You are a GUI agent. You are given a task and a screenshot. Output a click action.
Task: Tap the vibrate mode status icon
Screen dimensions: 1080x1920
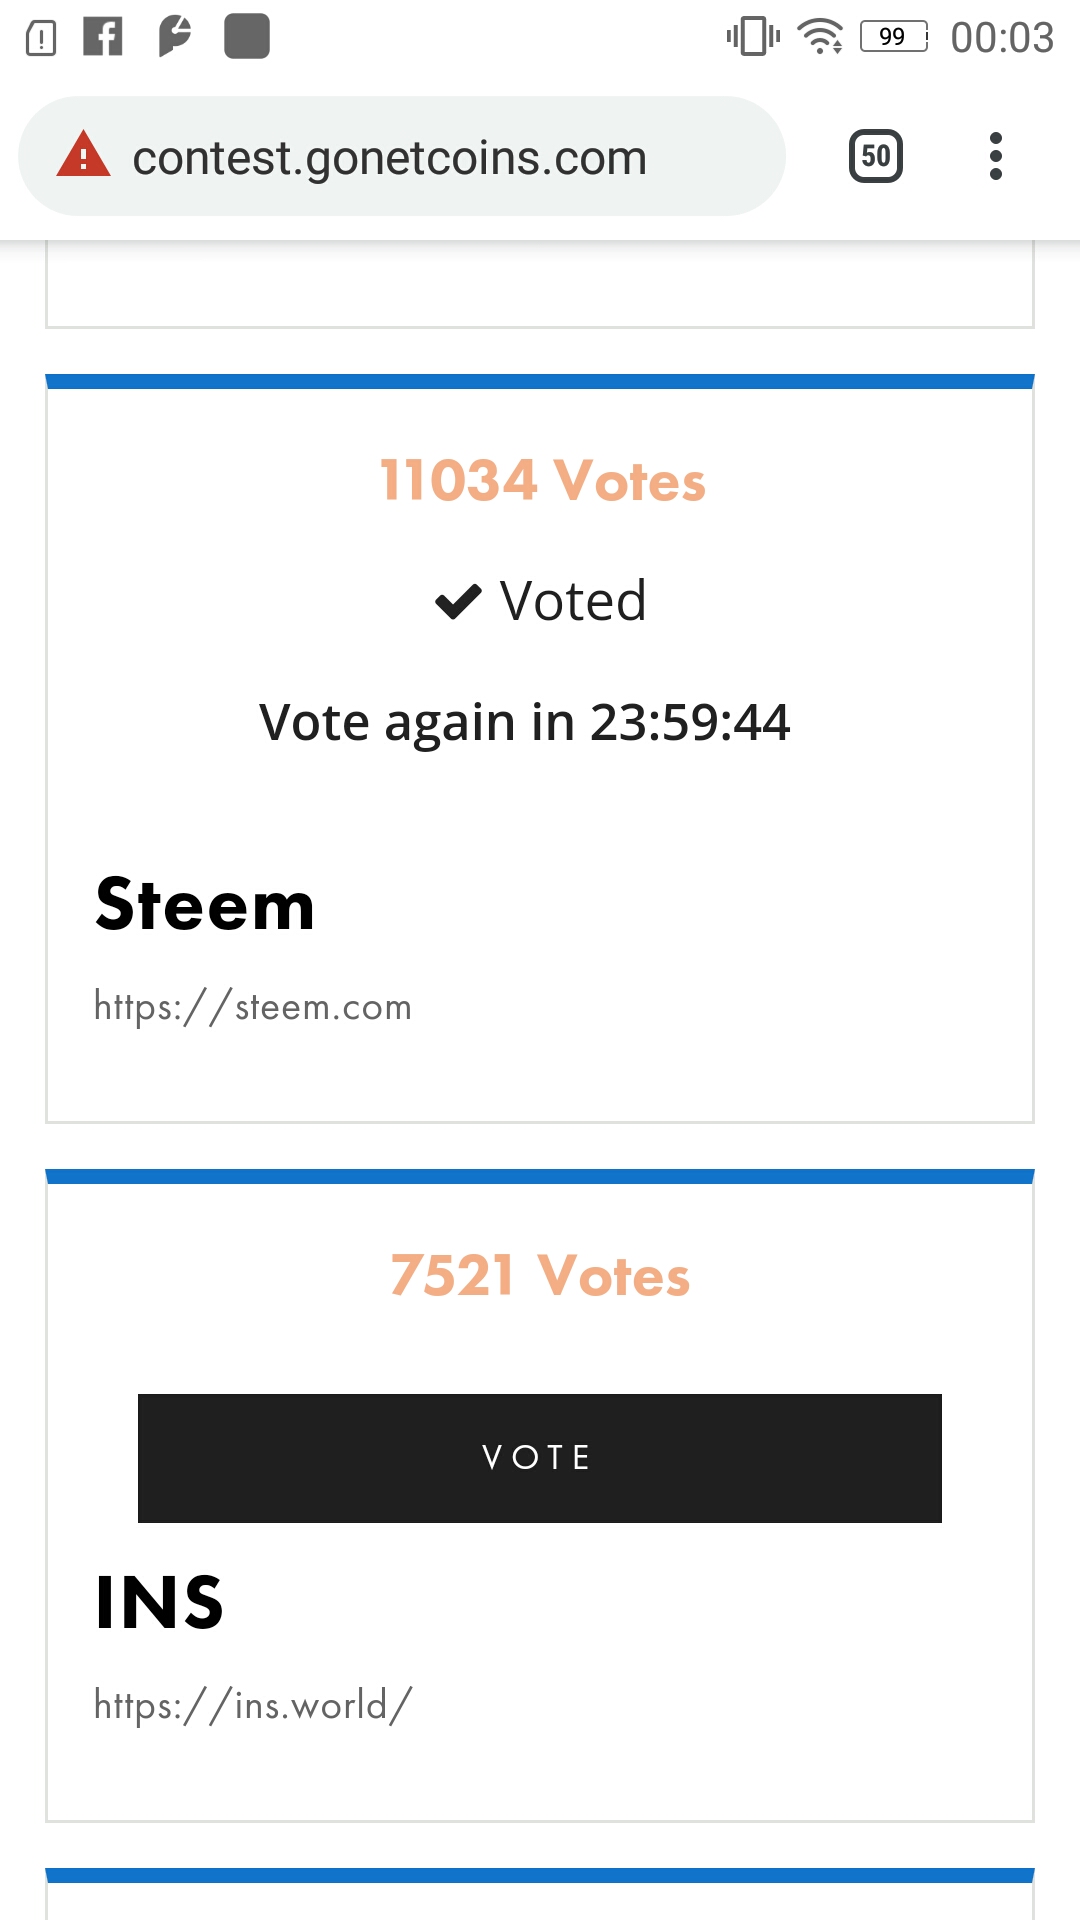(x=753, y=37)
